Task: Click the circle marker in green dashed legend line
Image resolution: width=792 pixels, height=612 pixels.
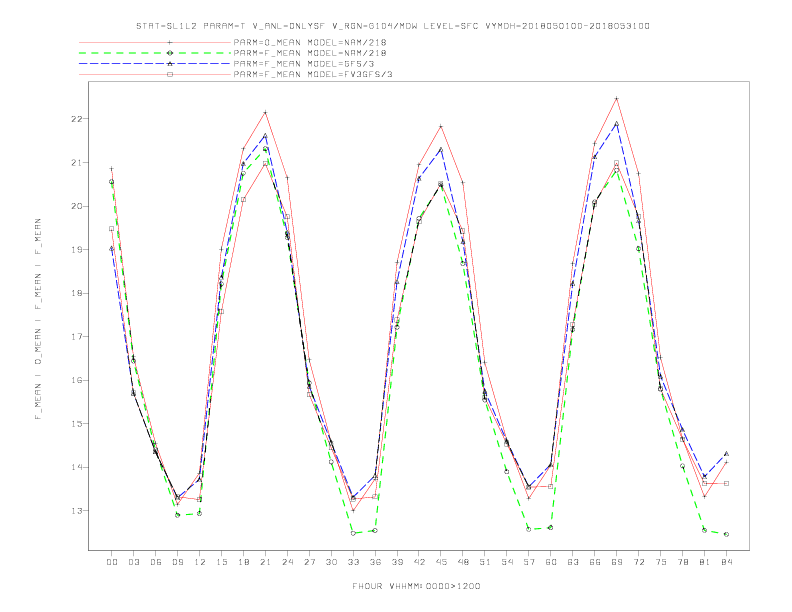Action: pyautogui.click(x=170, y=53)
